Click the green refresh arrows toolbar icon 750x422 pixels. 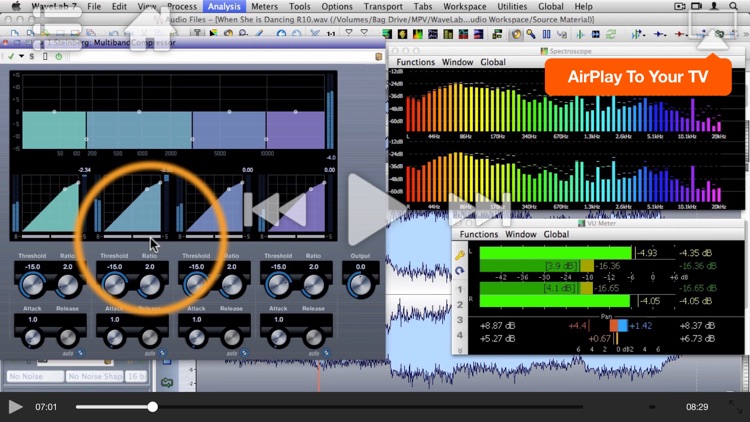611,34
